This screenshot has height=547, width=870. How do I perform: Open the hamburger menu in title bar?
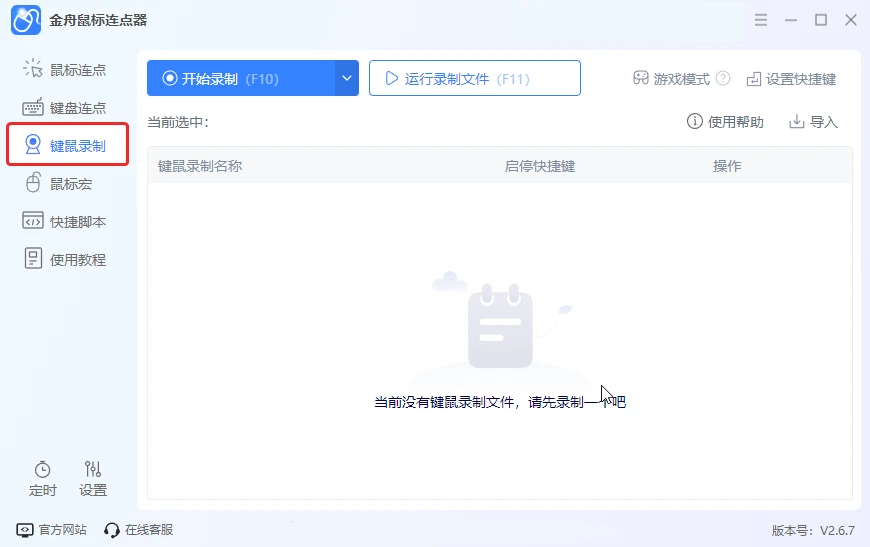click(x=761, y=21)
